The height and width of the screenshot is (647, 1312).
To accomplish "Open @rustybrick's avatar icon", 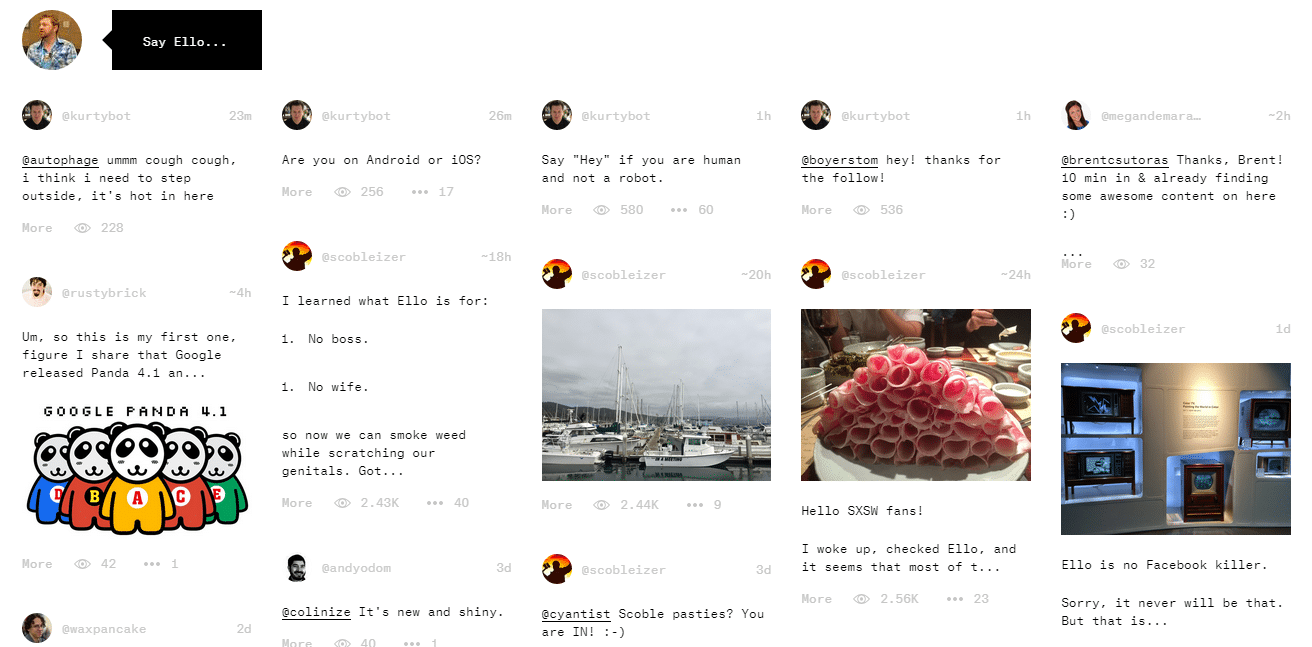I will pyautogui.click(x=37, y=292).
